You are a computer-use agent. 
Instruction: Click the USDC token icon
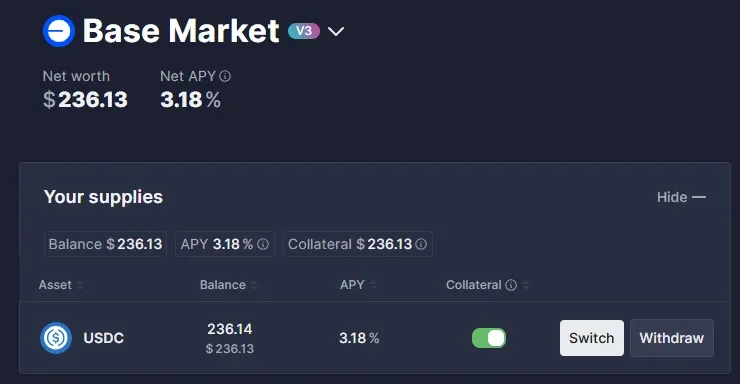[56, 338]
